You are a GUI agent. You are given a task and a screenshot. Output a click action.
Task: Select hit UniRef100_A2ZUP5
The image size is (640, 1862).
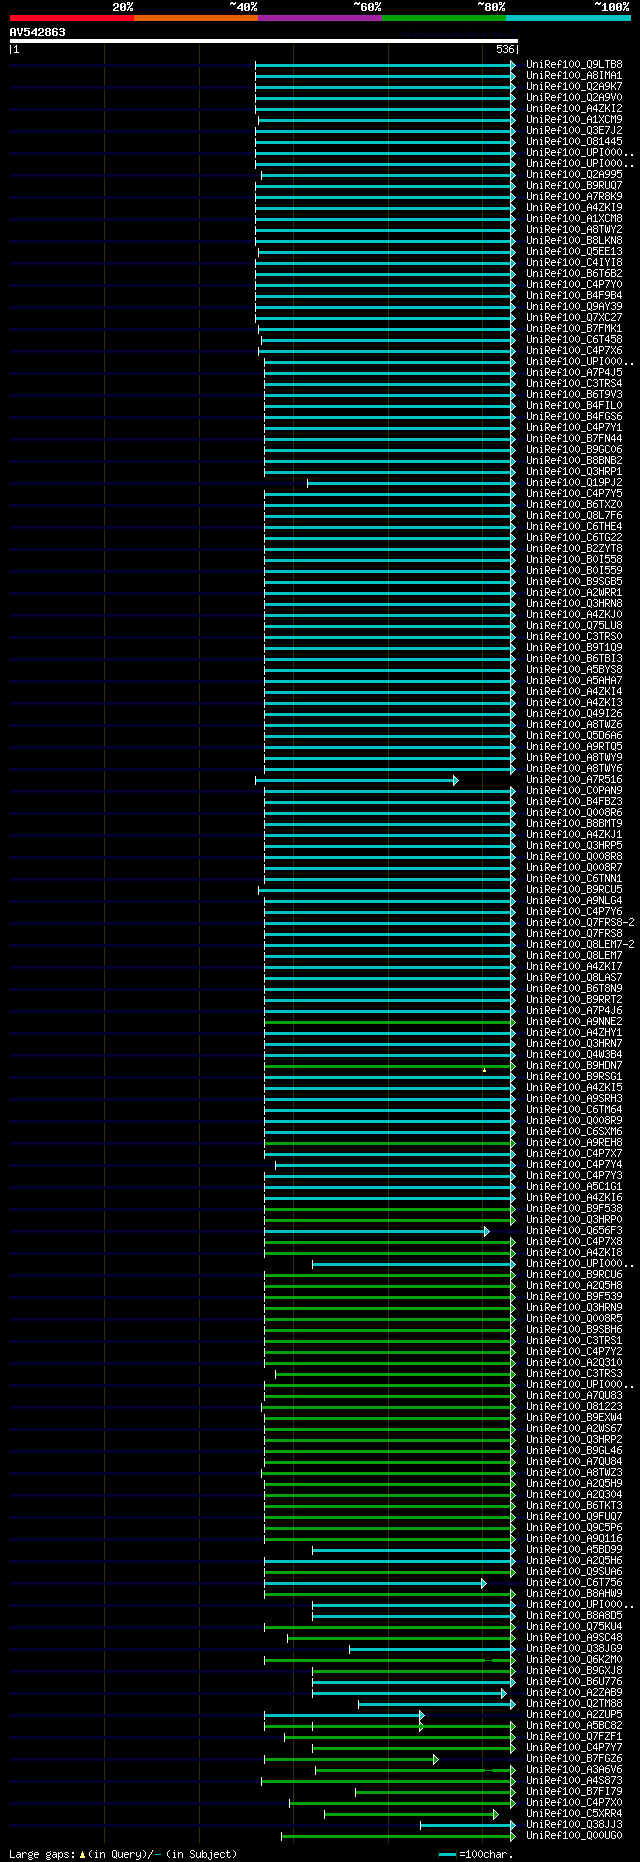574,1715
